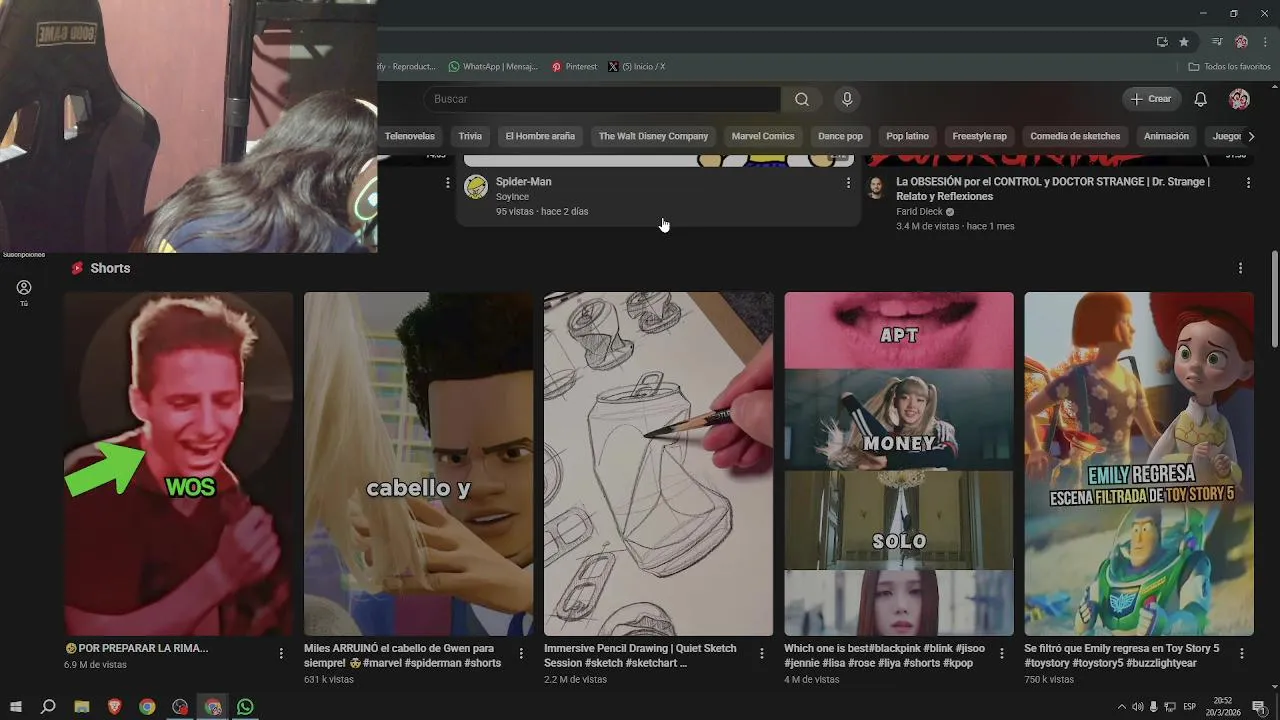Select The Walt Disney Company chip
The image size is (1280, 720).
point(653,136)
